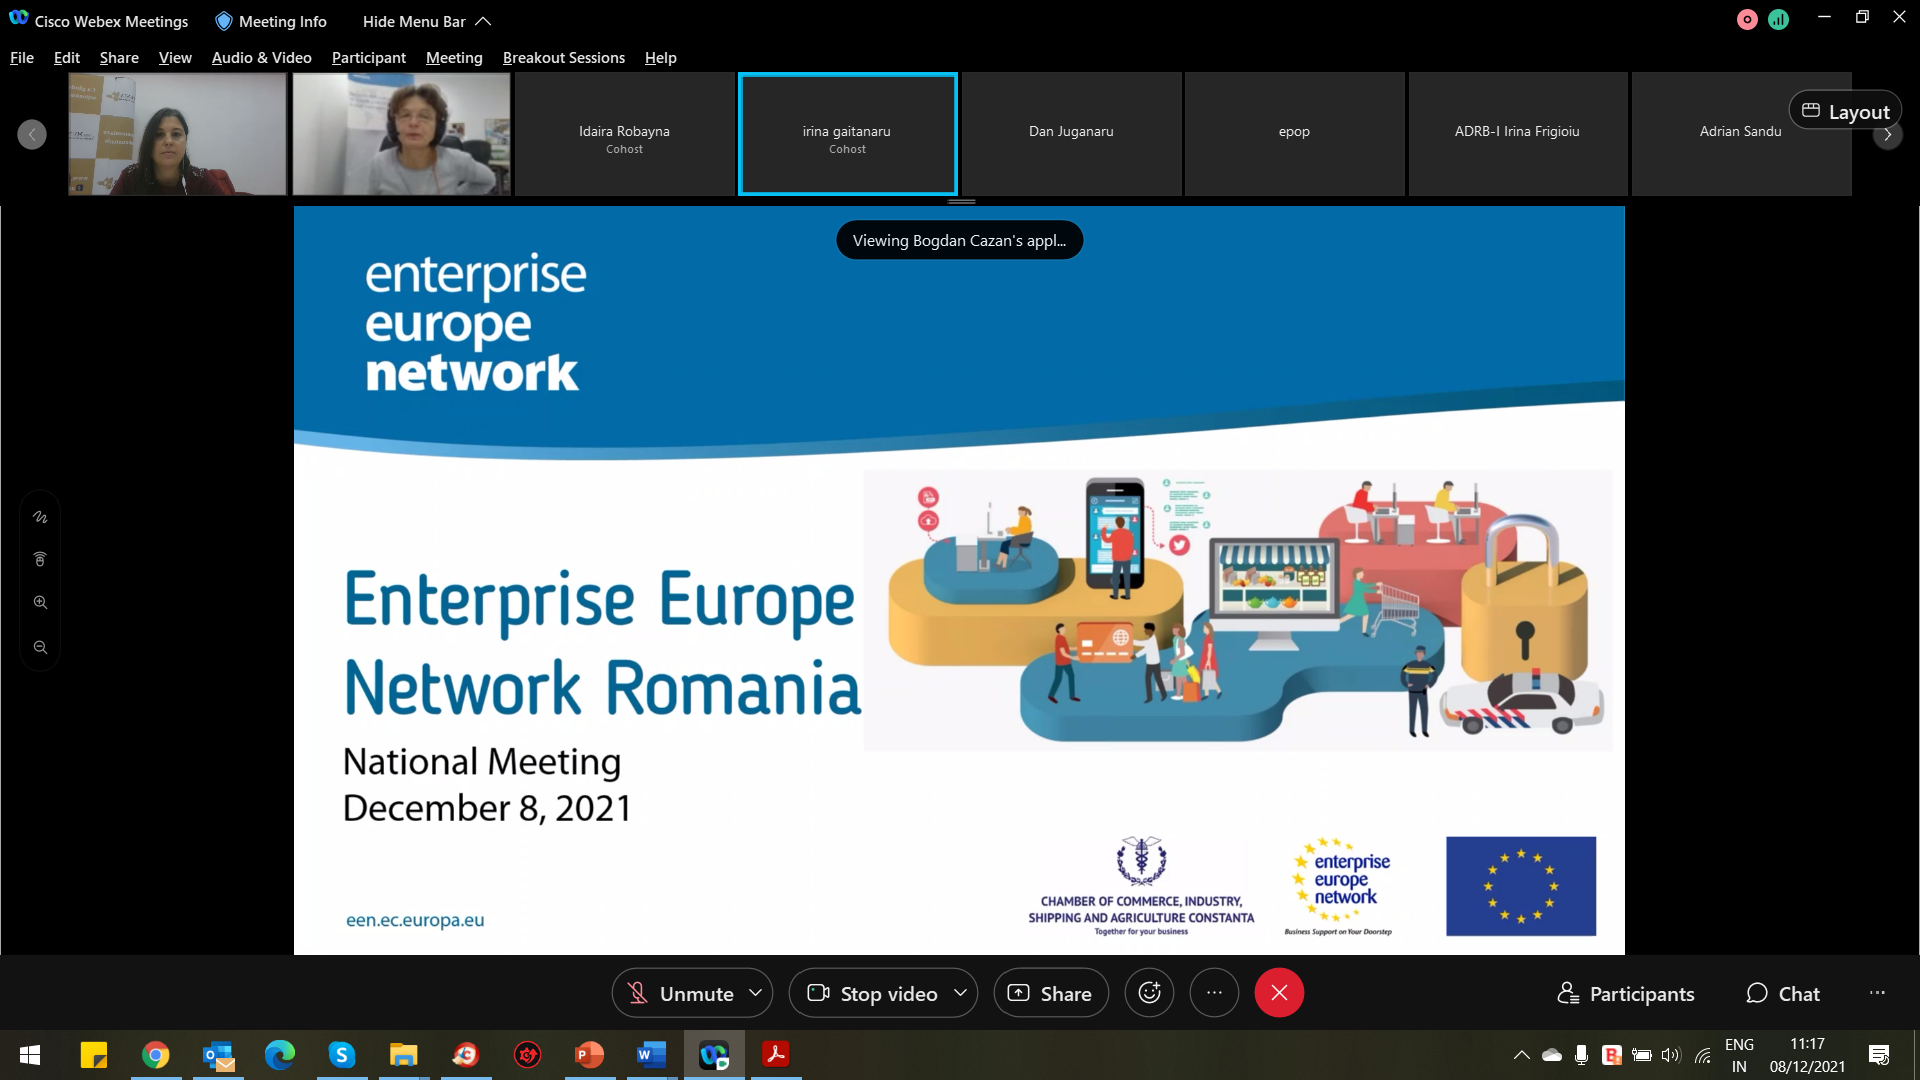1920x1080 pixels.
Task: Select ADRB-I Irina Frigioiu participant tile
Action: [1517, 134]
